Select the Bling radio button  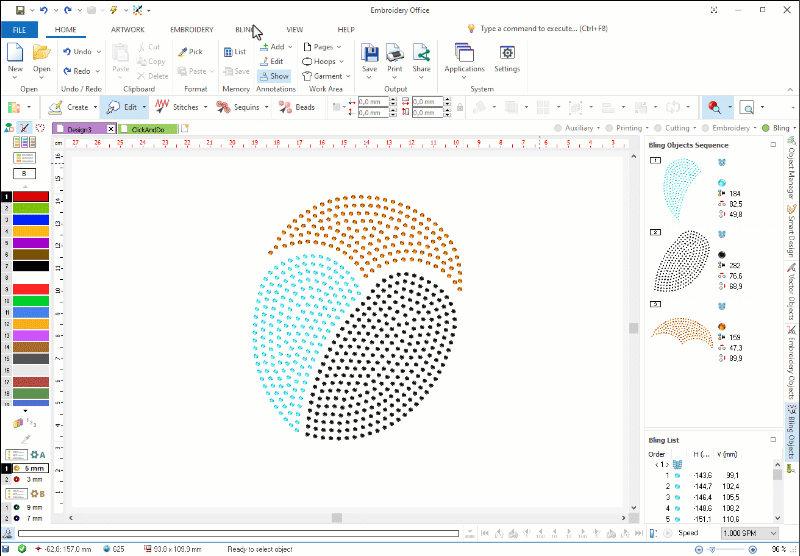pos(765,128)
